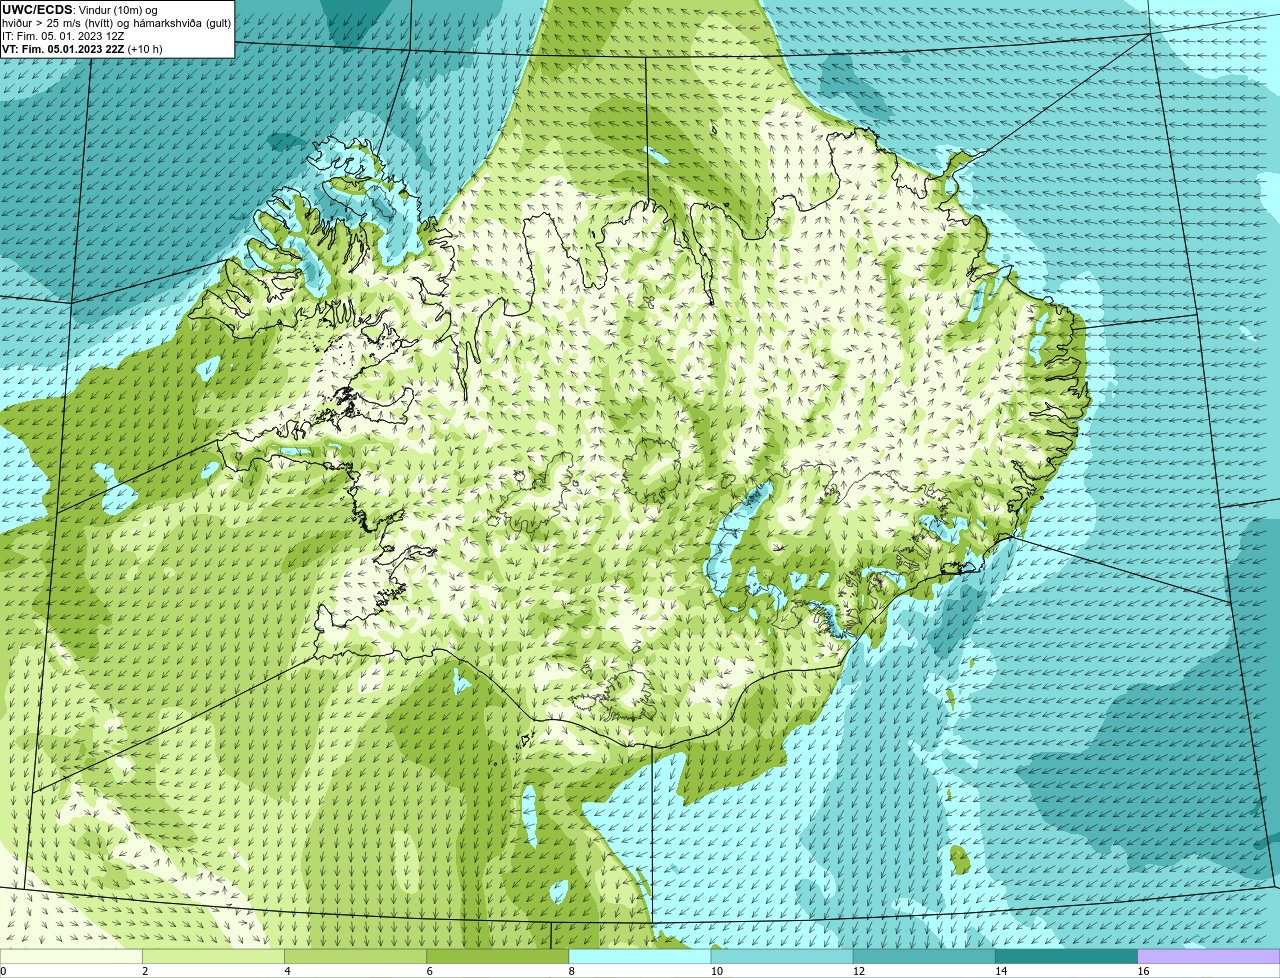Screen dimensions: 1280x978
Task: Click the colorbar label "14"
Action: pyautogui.click(x=1001, y=971)
